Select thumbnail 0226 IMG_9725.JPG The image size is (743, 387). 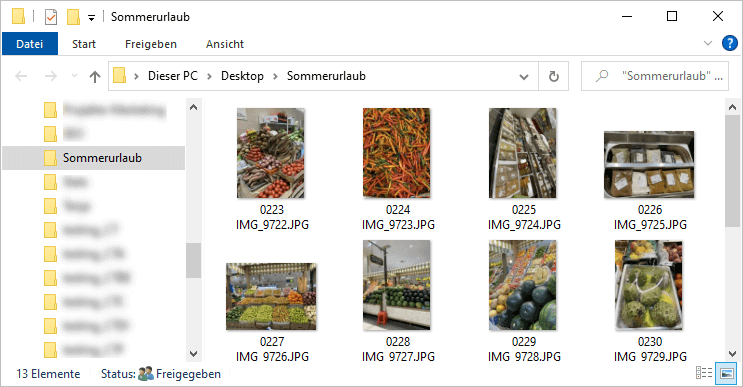[649, 165]
